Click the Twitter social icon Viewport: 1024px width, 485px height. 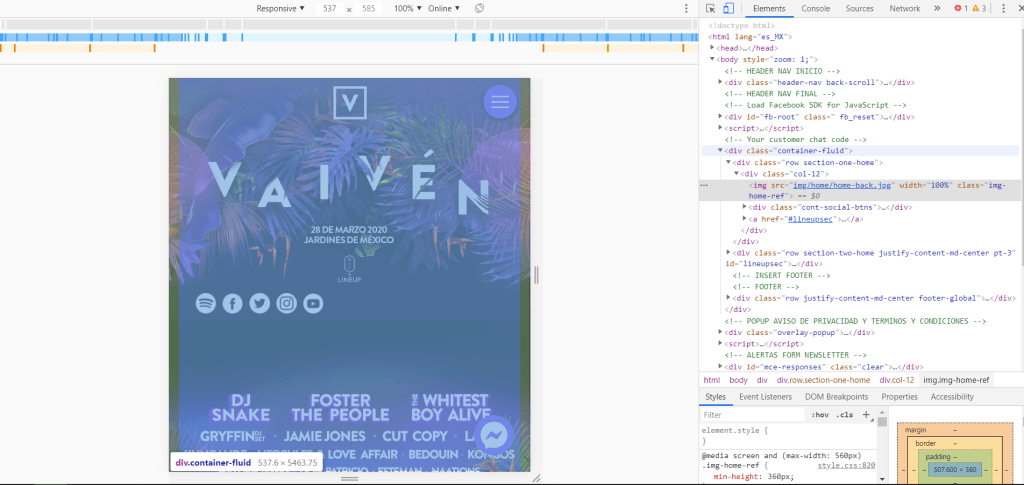(260, 303)
